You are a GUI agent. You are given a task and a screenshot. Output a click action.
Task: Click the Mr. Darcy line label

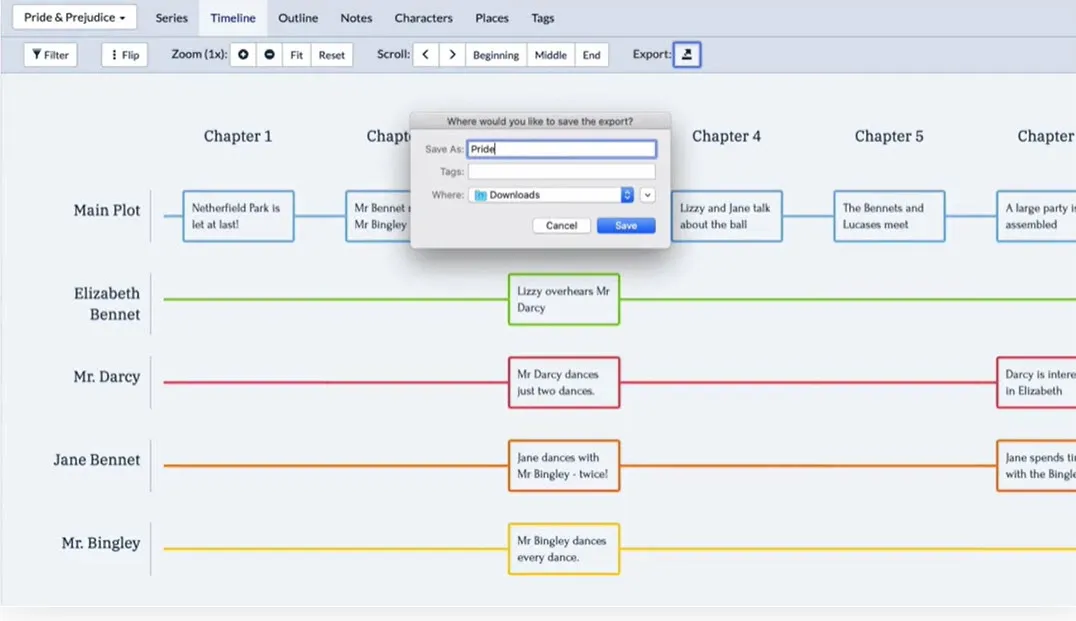point(107,376)
